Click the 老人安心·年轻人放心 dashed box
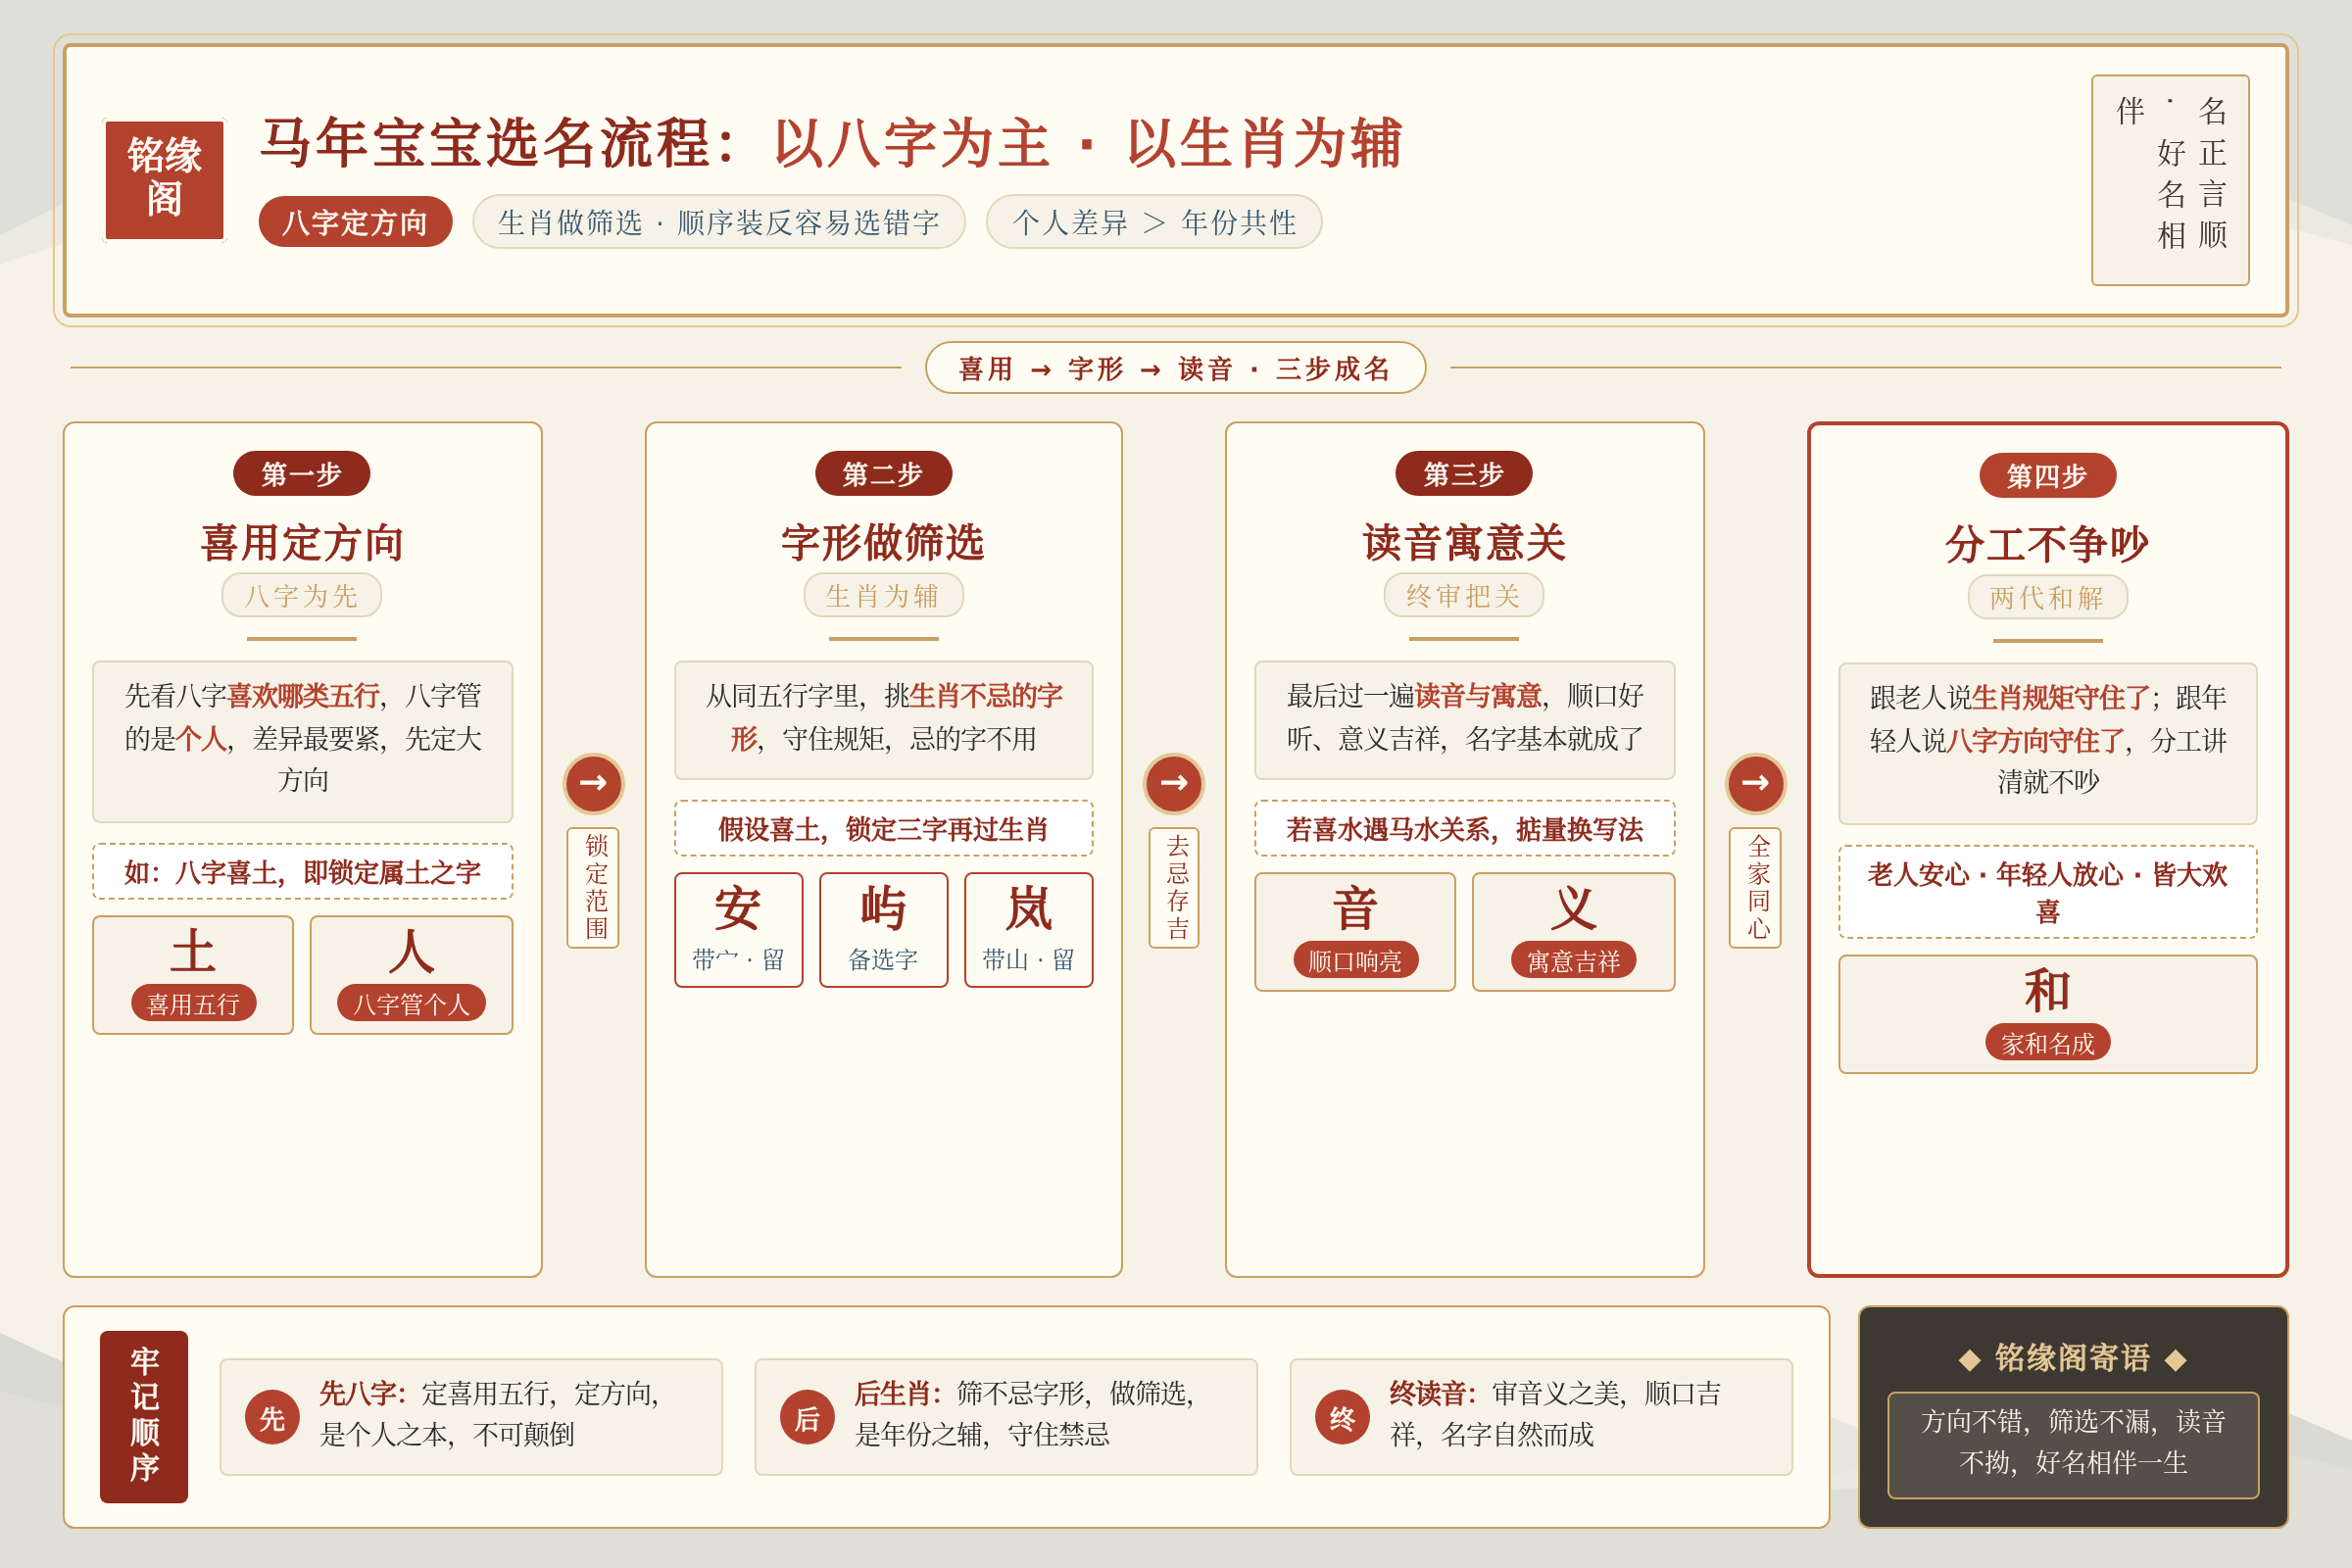This screenshot has height=1568, width=2352. (2047, 891)
